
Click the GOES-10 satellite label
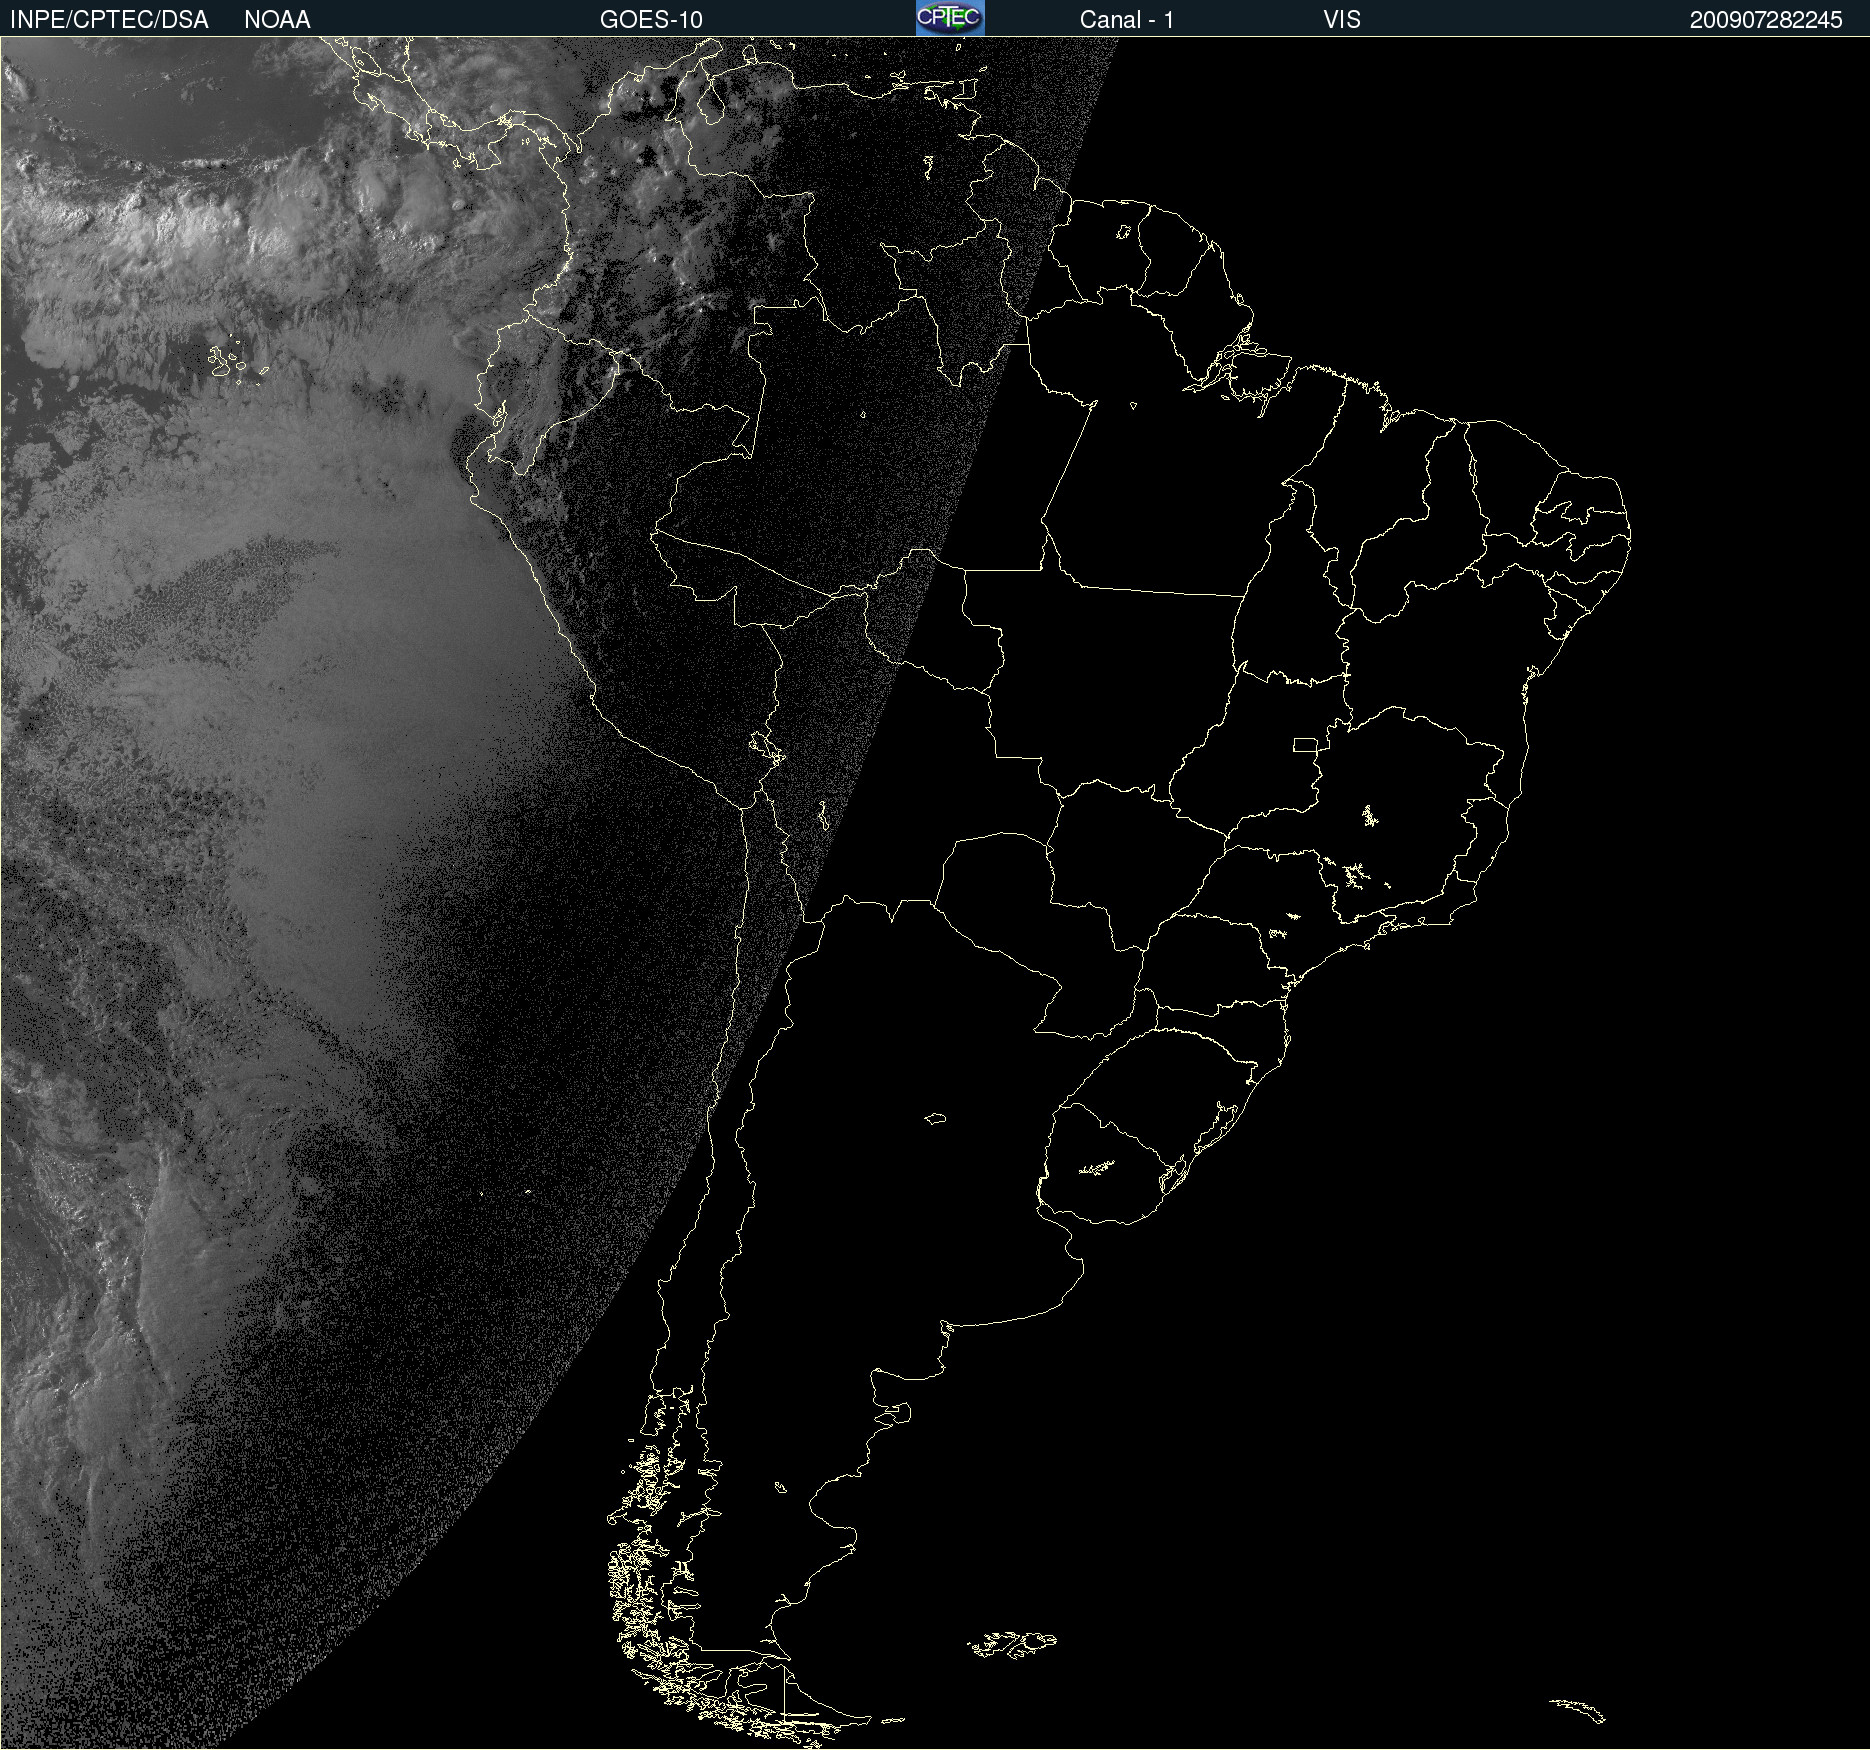pyautogui.click(x=651, y=20)
